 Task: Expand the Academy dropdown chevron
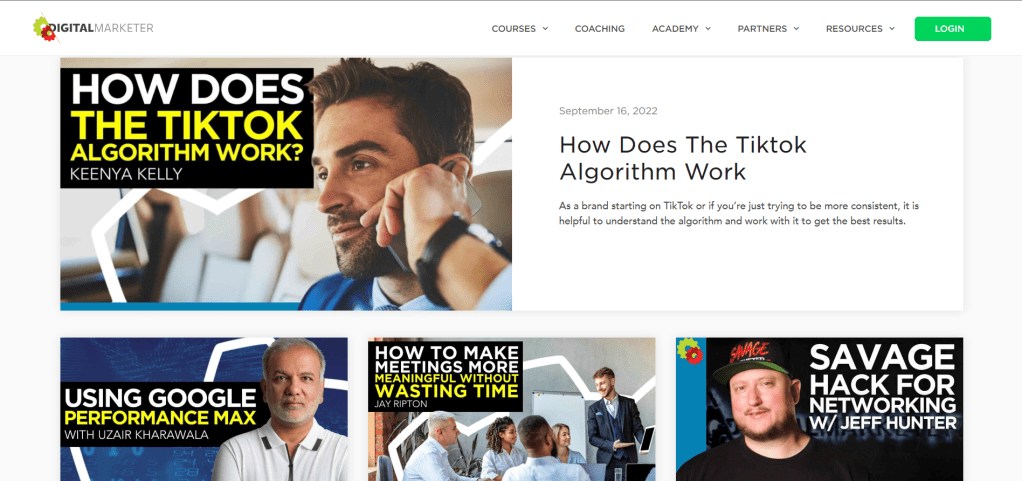click(708, 29)
